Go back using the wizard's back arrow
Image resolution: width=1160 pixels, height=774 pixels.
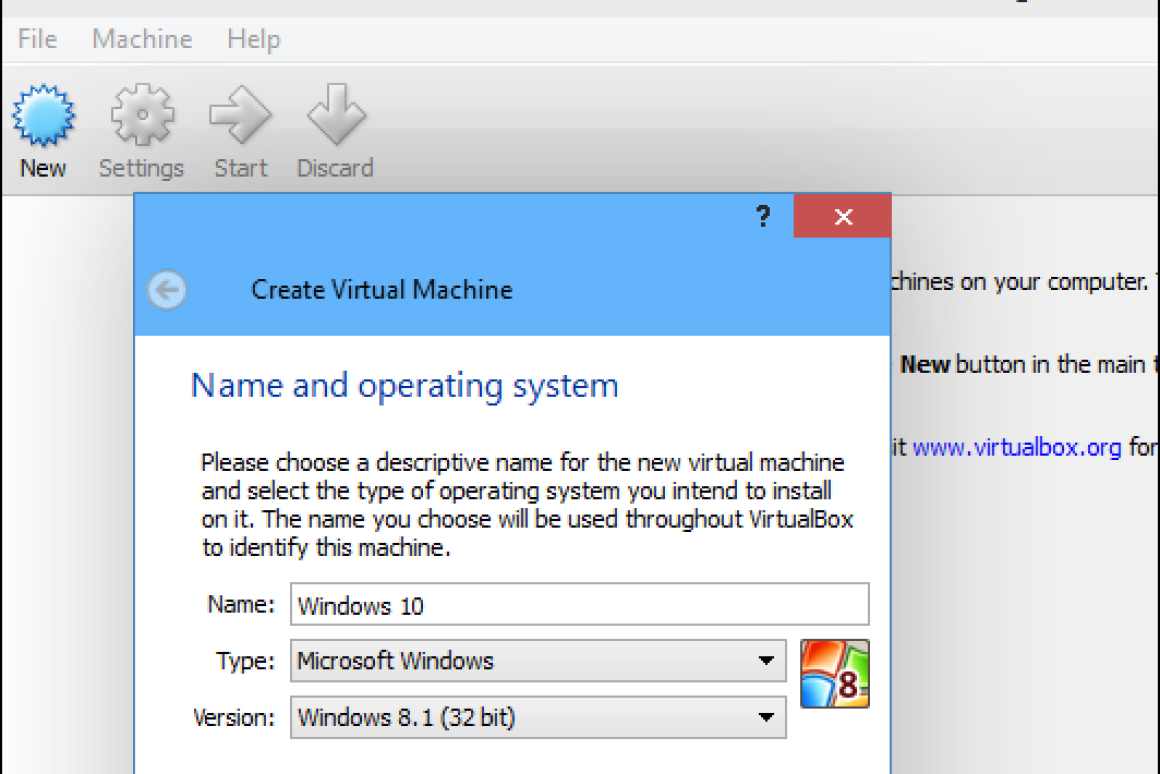[x=167, y=290]
